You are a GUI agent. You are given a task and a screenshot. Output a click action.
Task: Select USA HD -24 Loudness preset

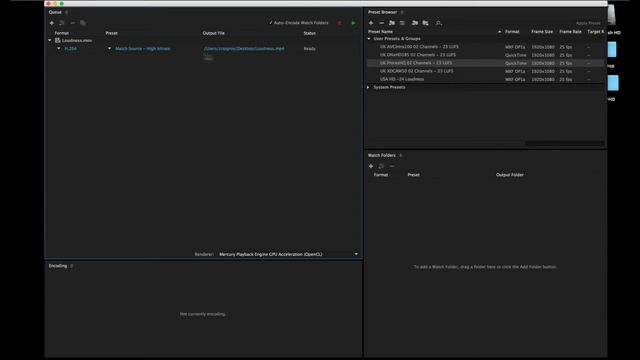[402, 79]
